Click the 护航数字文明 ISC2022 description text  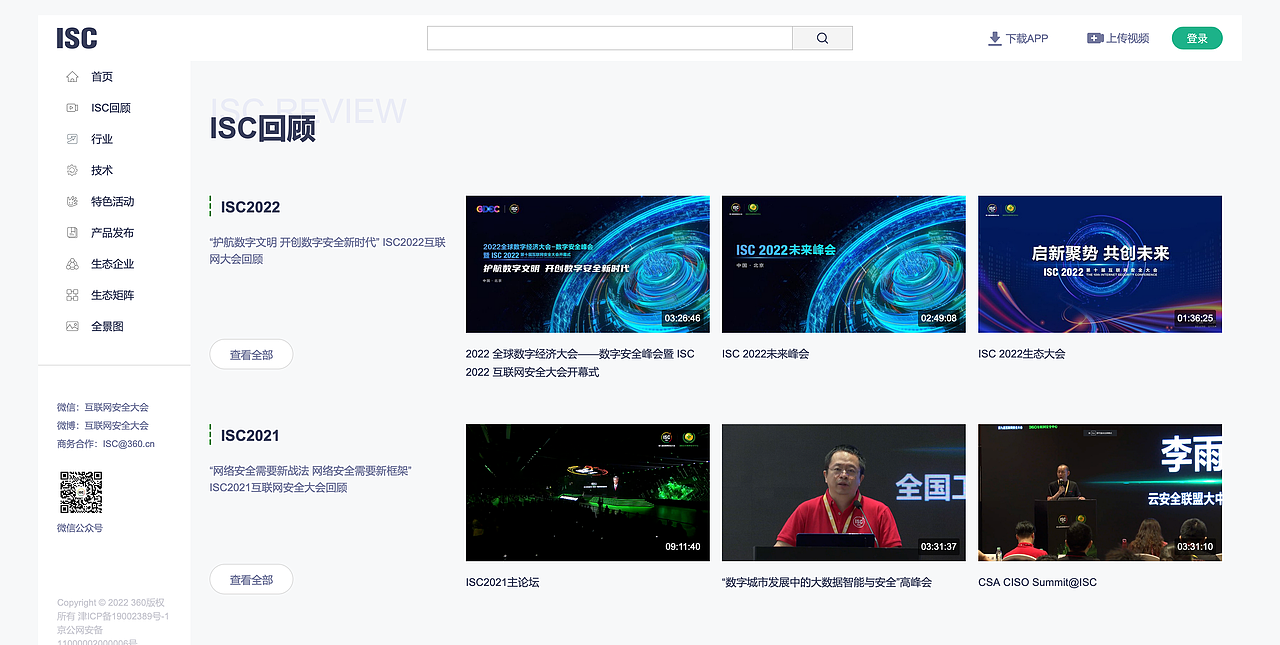(327, 250)
